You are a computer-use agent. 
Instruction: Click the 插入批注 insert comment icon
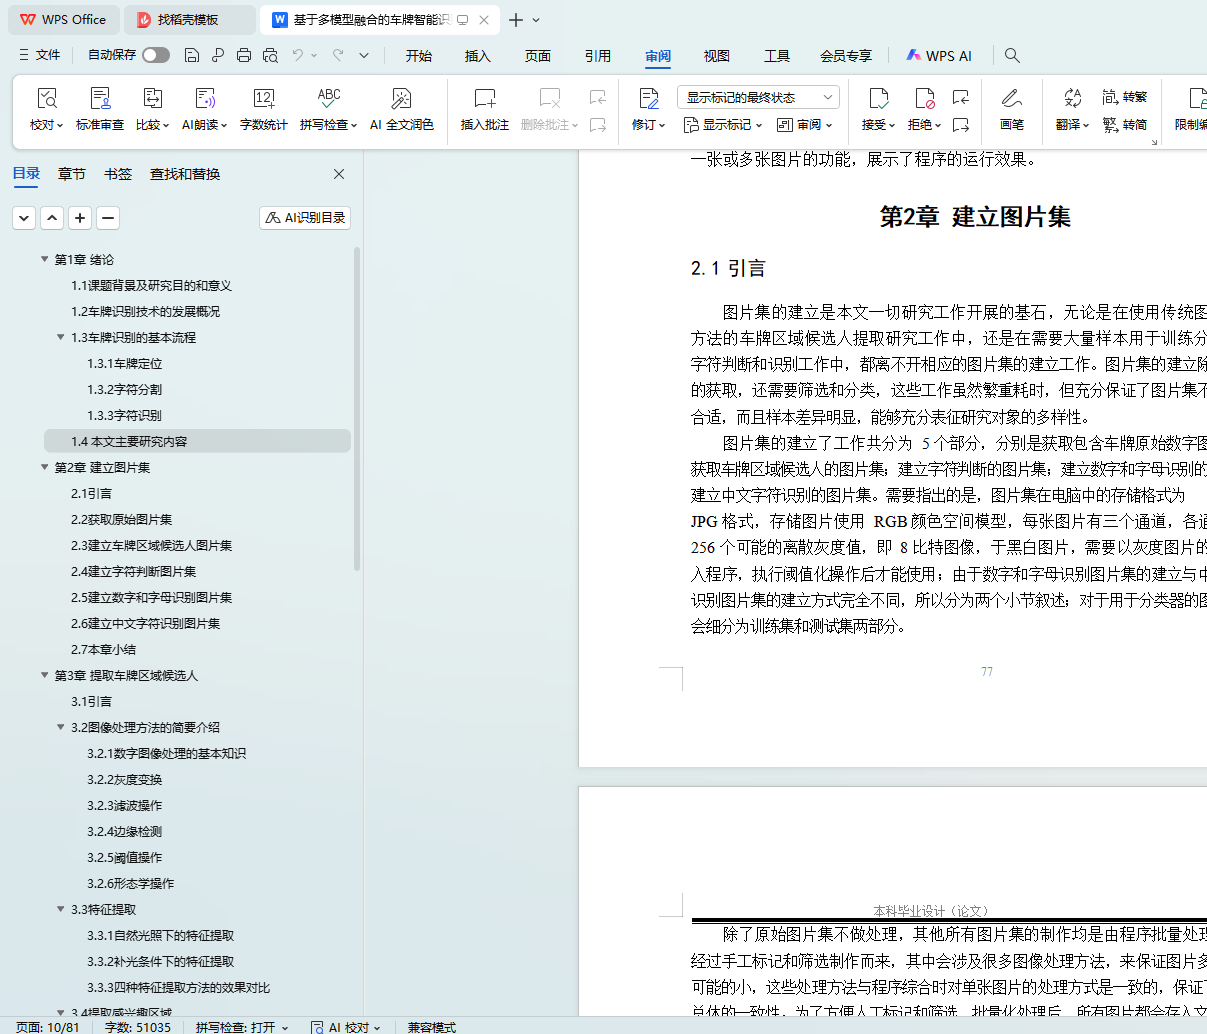(484, 100)
